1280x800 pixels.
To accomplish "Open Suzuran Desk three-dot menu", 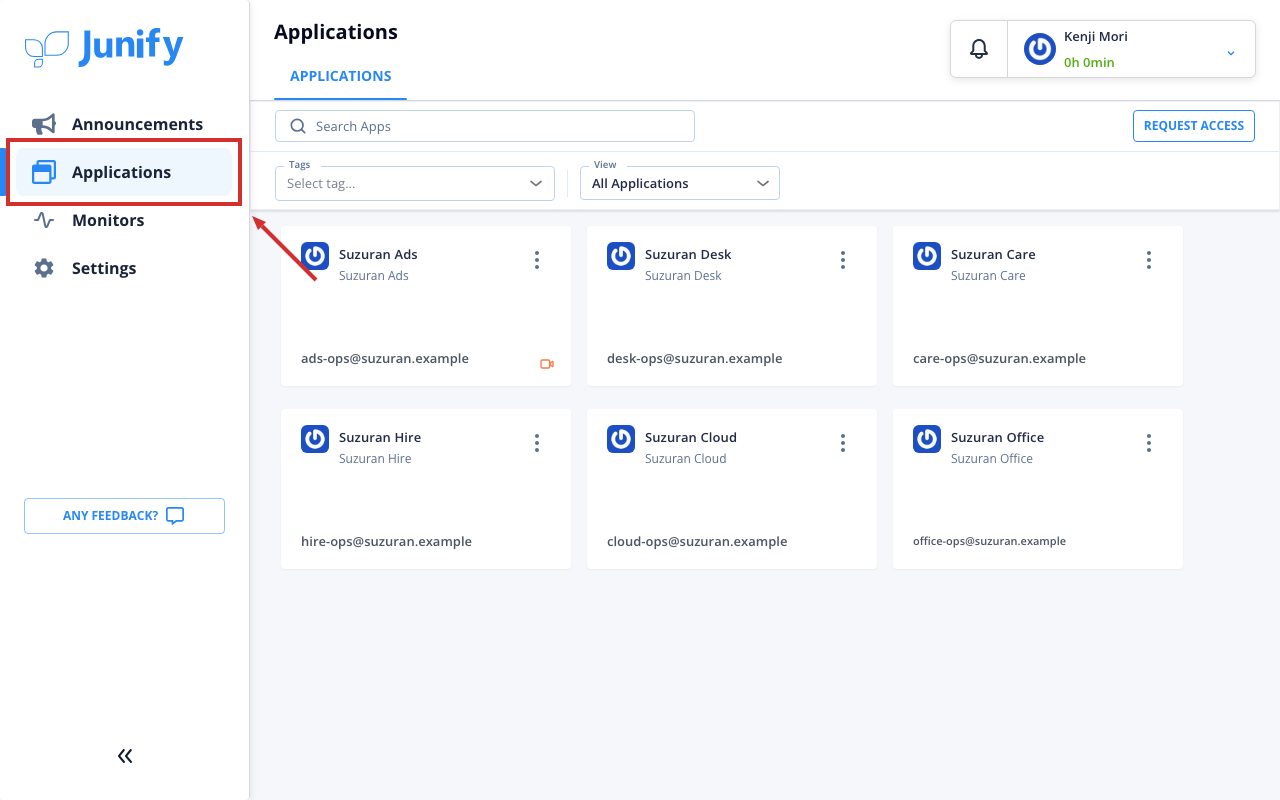I will [843, 260].
